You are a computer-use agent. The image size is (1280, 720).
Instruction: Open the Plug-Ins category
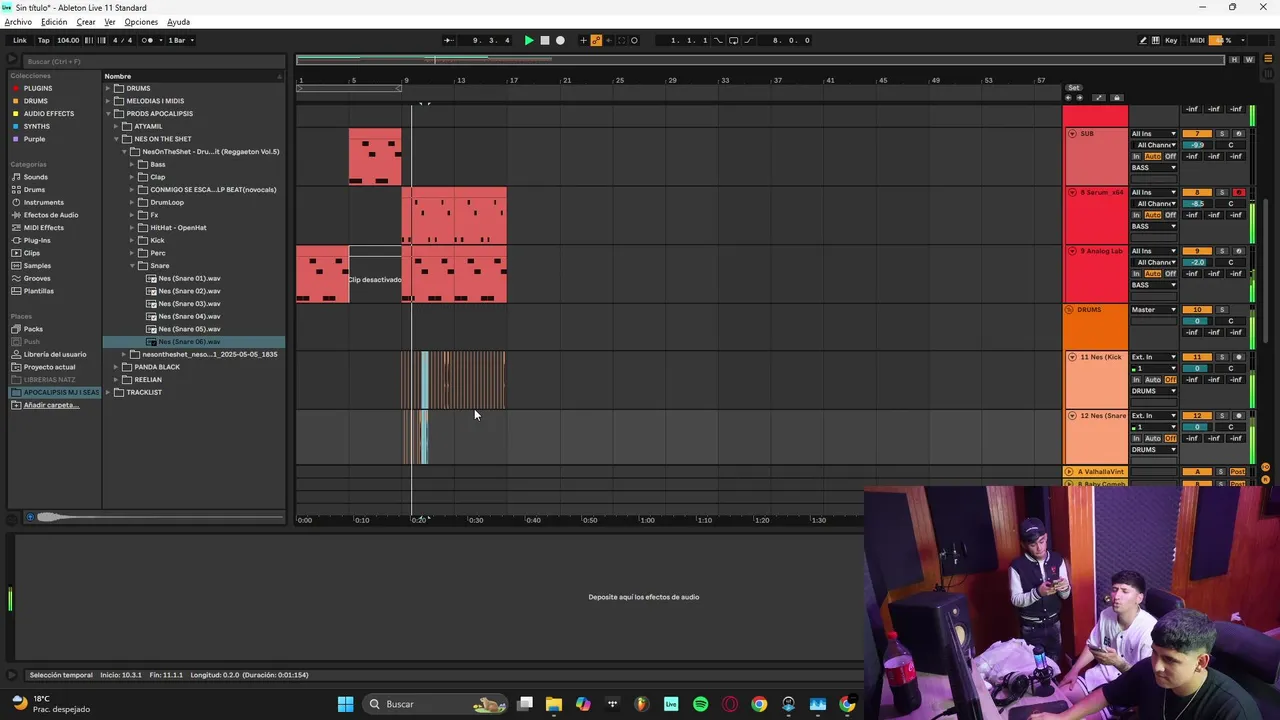click(37, 241)
